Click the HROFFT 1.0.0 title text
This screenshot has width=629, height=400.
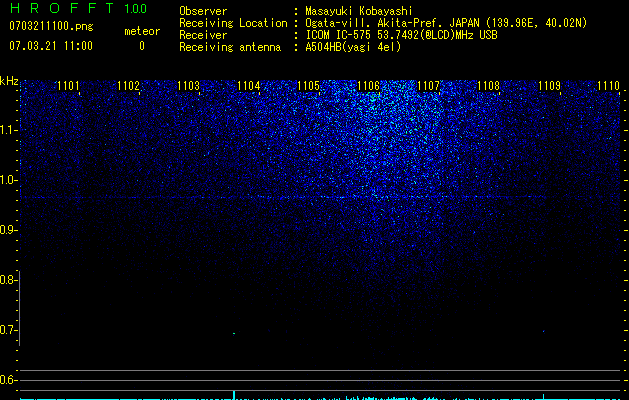pyautogui.click(x=79, y=8)
